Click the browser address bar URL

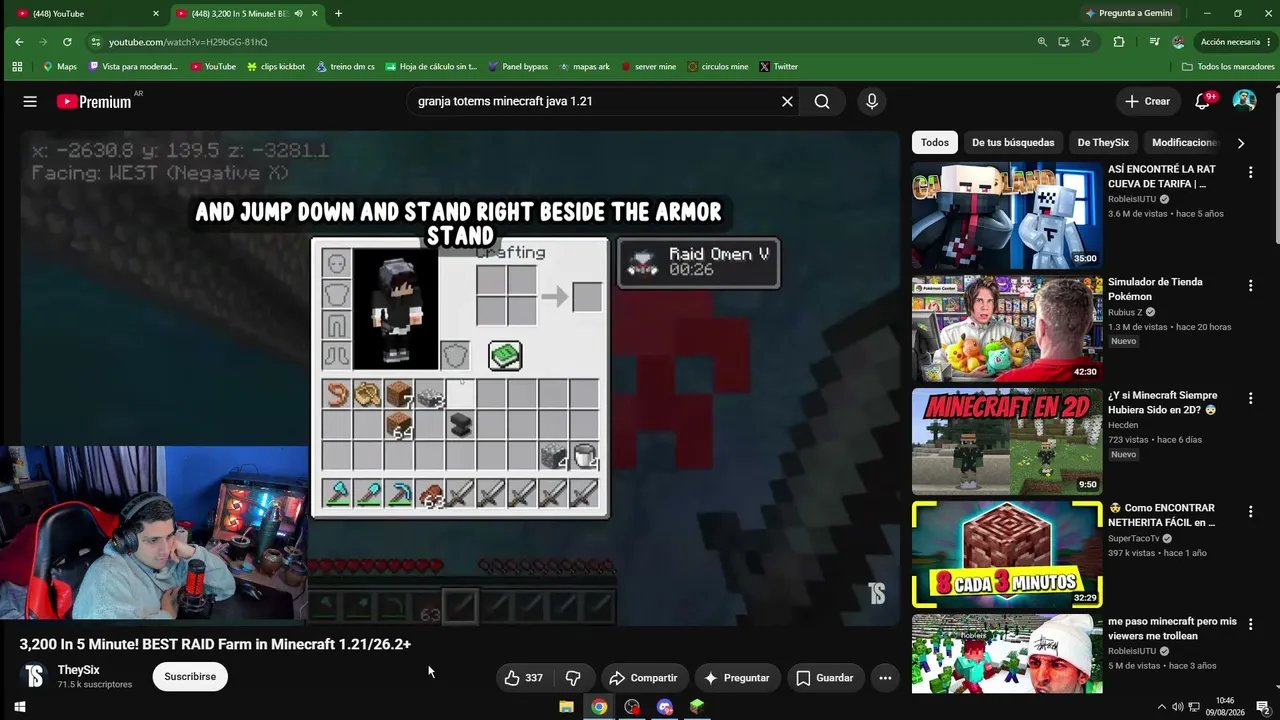click(x=188, y=42)
